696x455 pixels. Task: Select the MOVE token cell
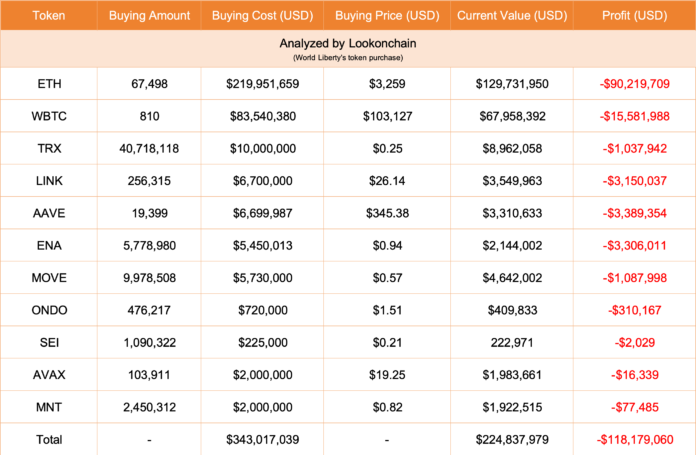pos(49,278)
